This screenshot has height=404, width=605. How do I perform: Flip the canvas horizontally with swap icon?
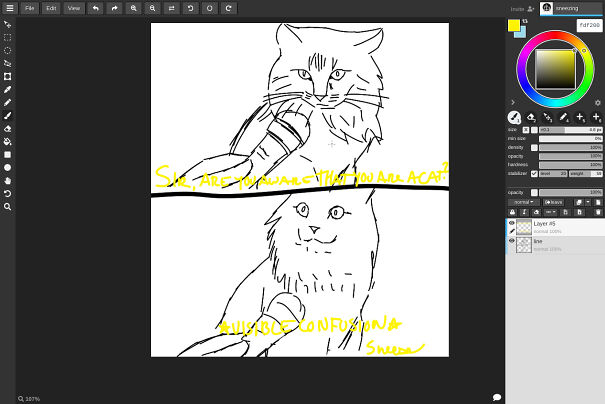[171, 8]
